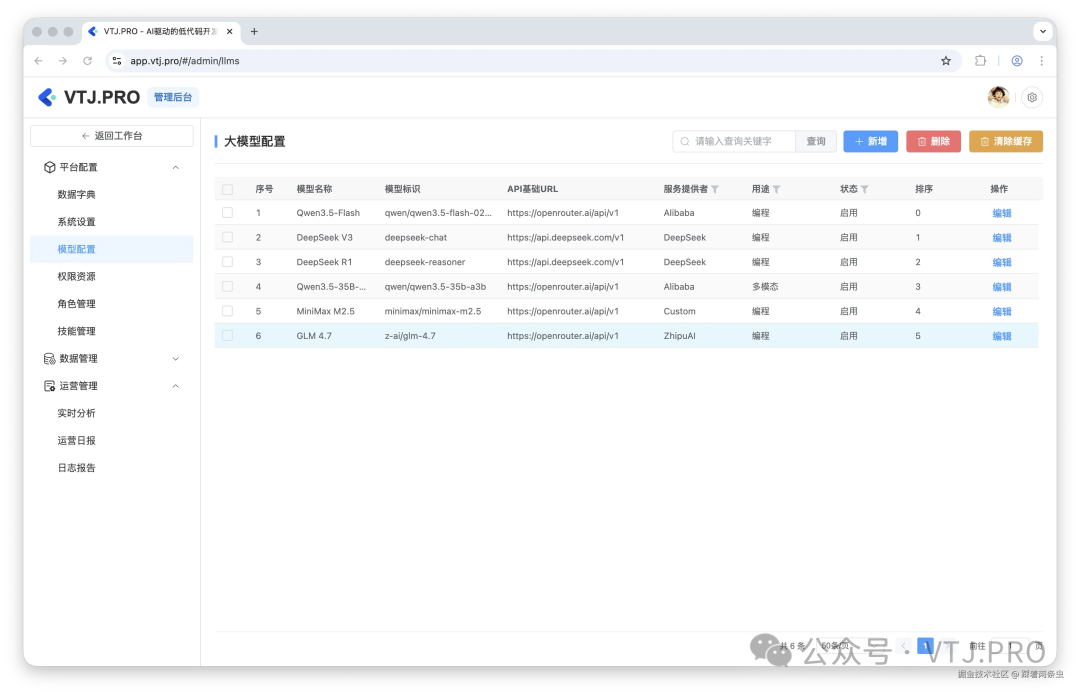Edit the Qwen3.5-Flash row via 编辑
The width and height of the screenshot is (1080, 695).
pyautogui.click(x=1001, y=214)
